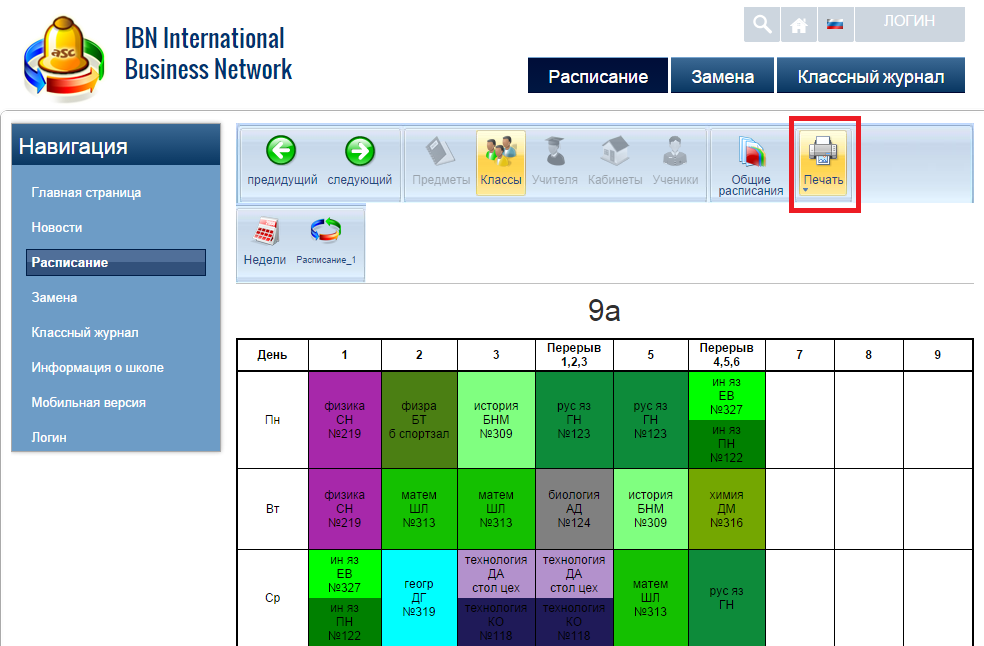Go to home via house icon

coord(798,25)
